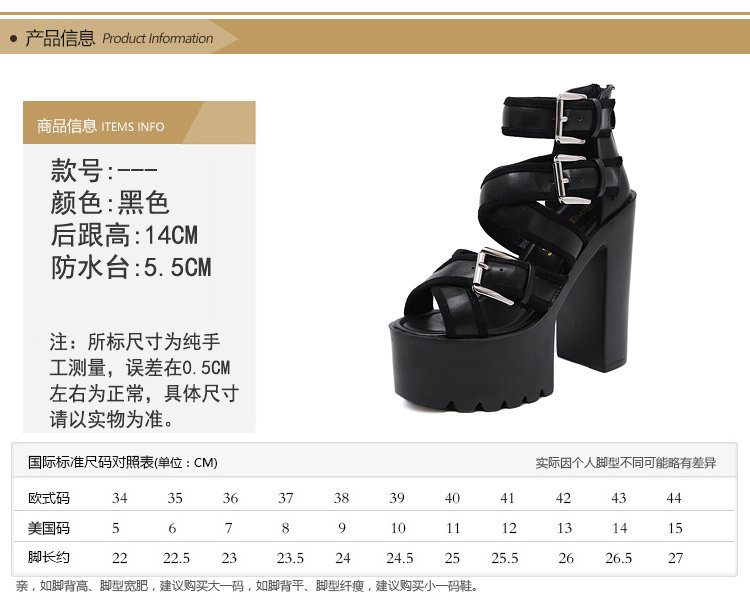Click foot length 27 cell
The height and width of the screenshot is (604, 750).
675,558
